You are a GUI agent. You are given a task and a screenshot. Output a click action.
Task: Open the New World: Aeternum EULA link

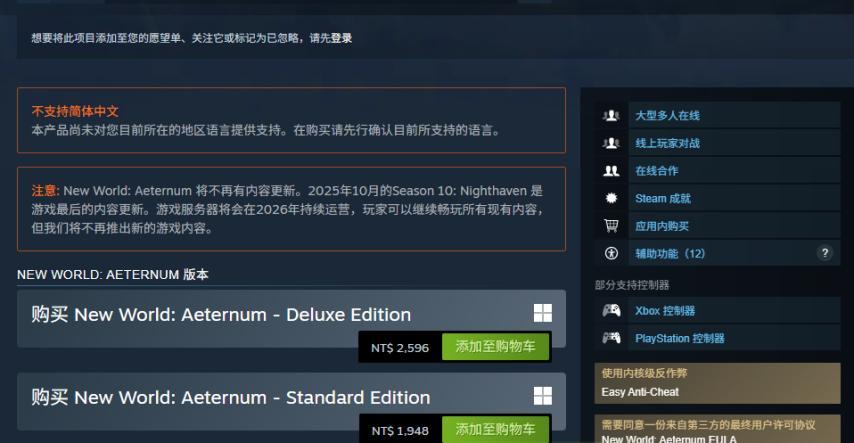click(x=669, y=439)
